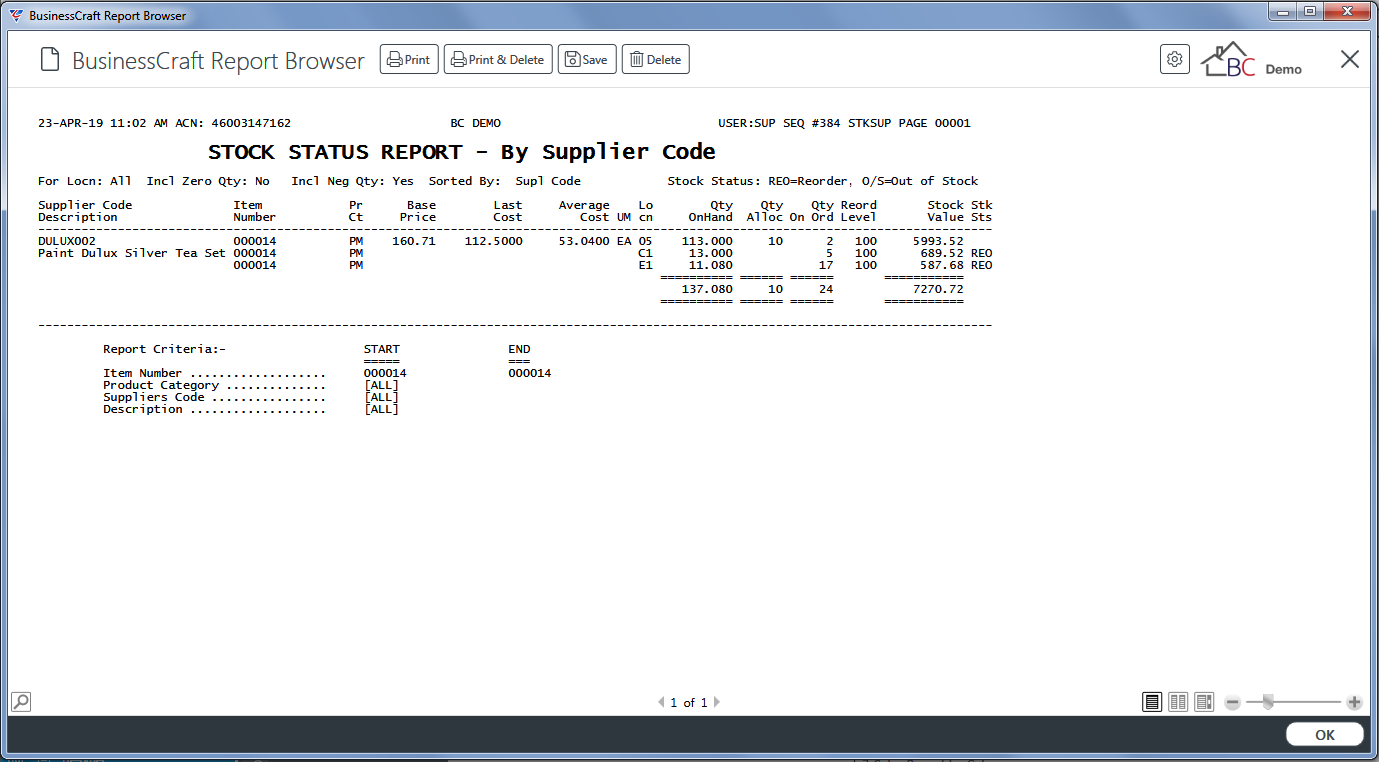Click the zoom out minus icon
The height and width of the screenshot is (762, 1379).
point(1233,703)
